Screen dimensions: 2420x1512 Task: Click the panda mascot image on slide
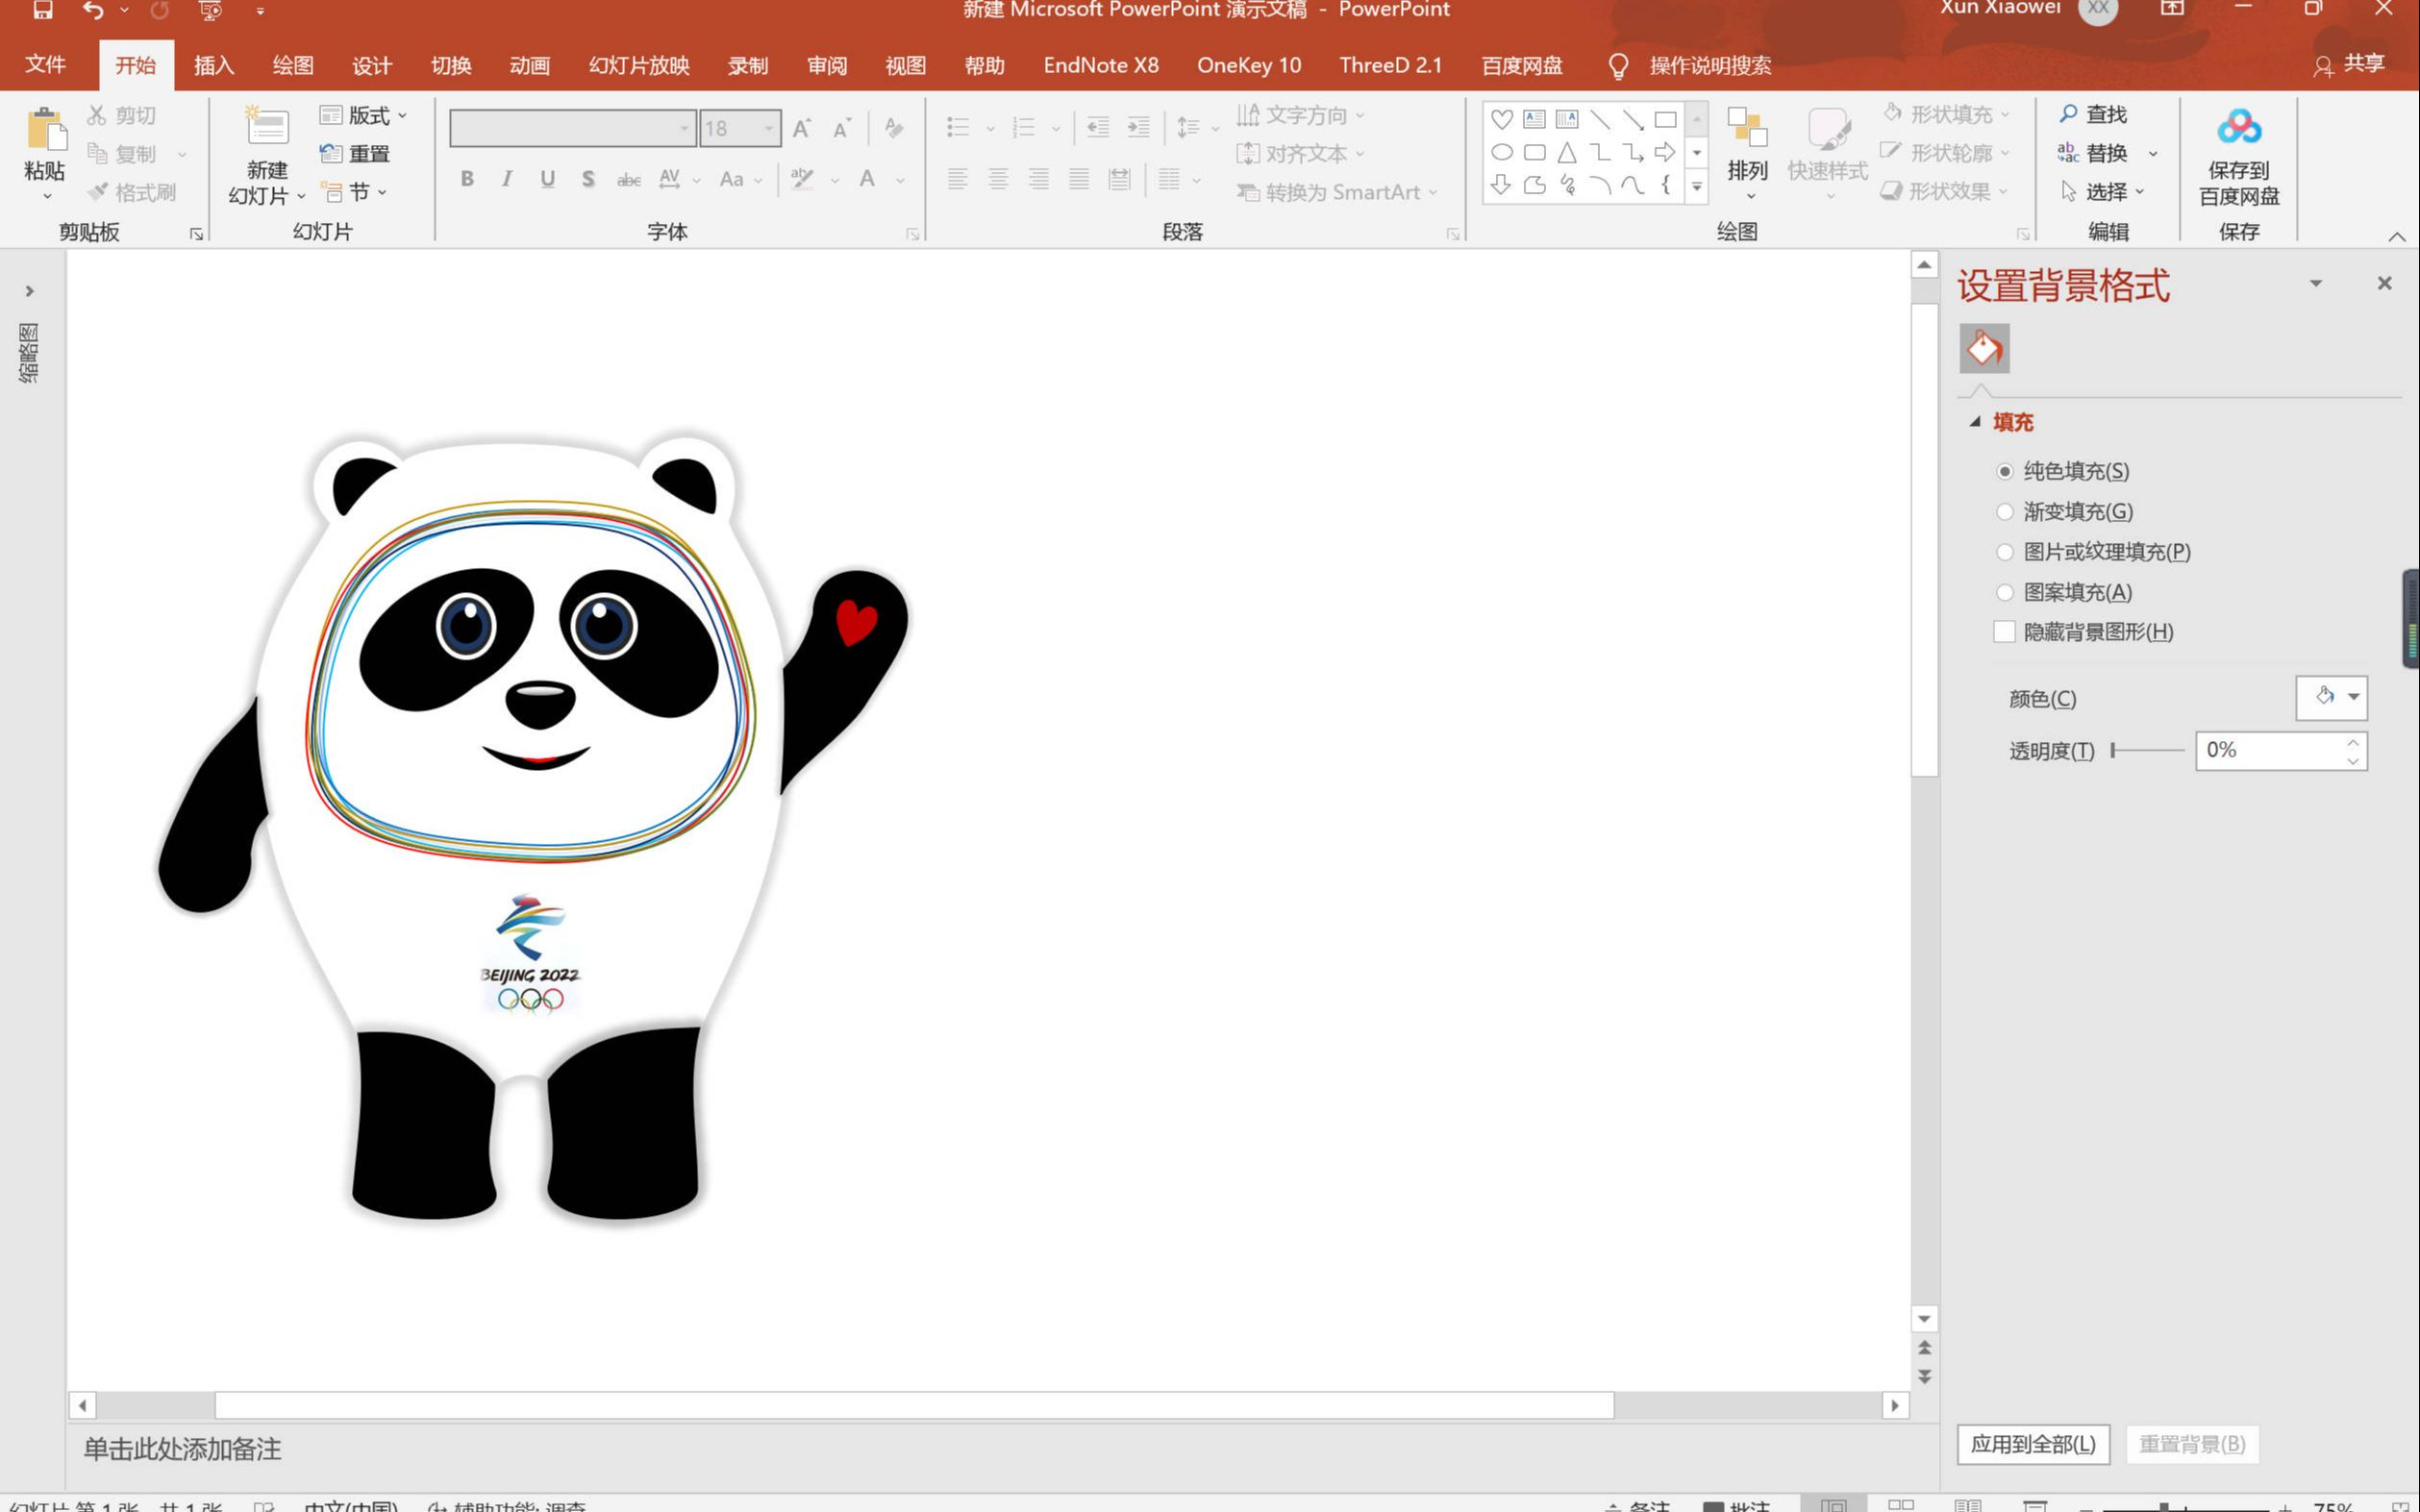click(x=533, y=826)
